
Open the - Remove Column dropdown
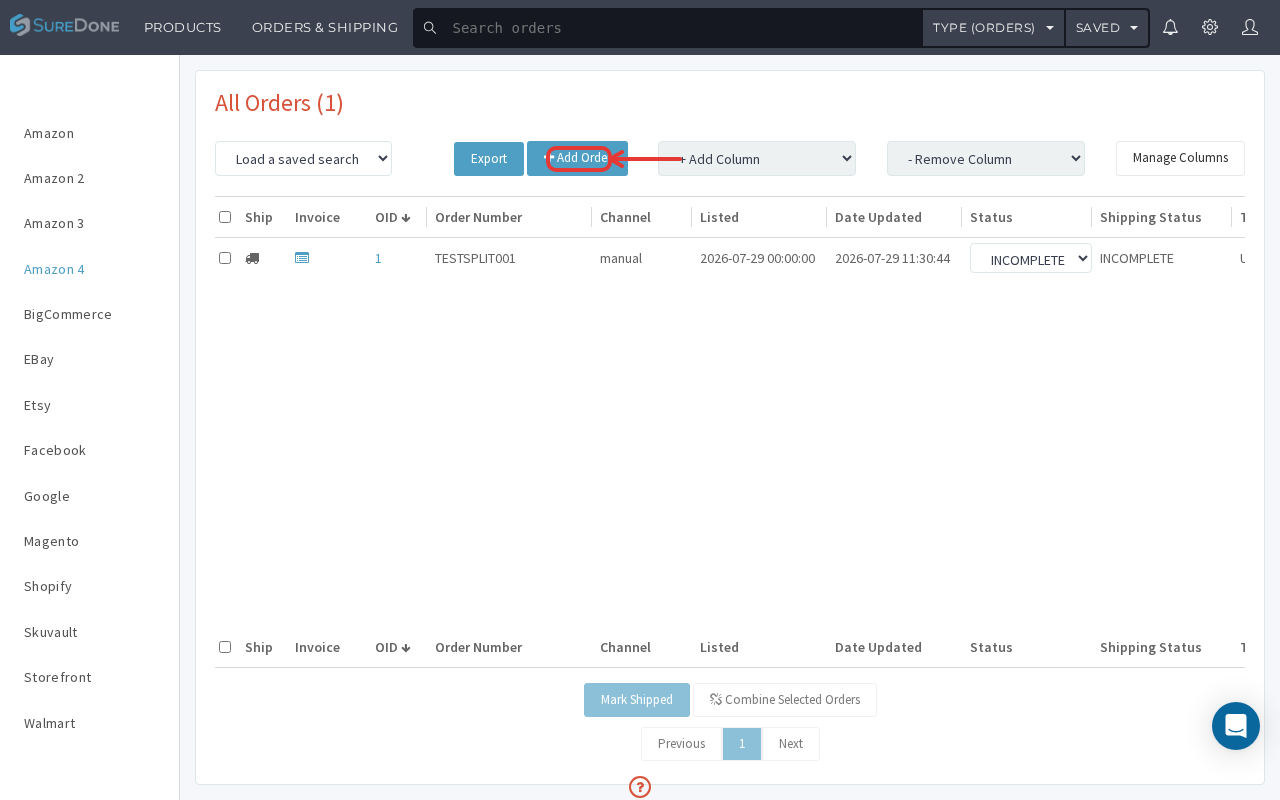point(986,158)
